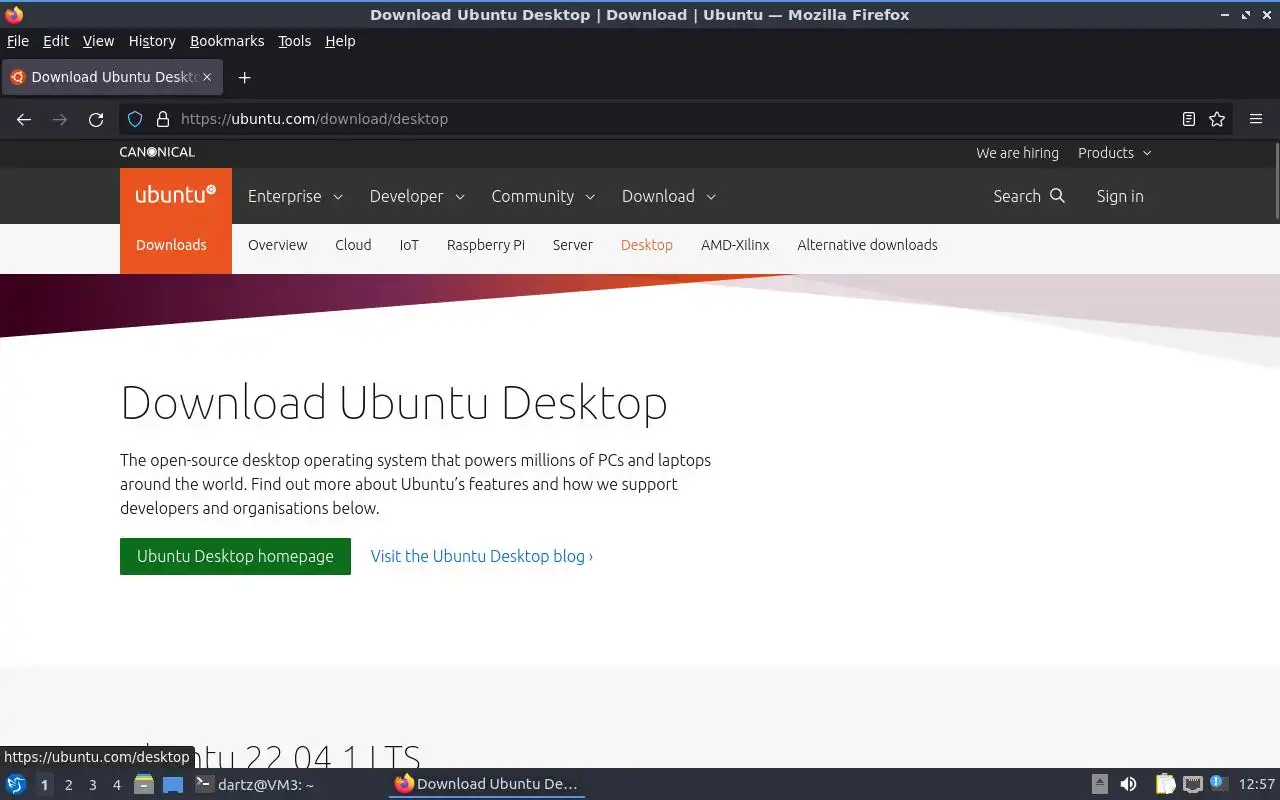This screenshot has height=800, width=1280.
Task: Open the volume speaker icon in tray
Action: (1128, 785)
